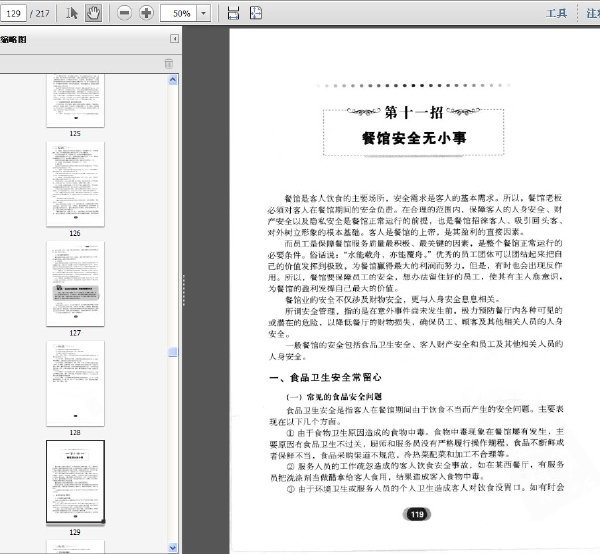
Task: Click chapter heading 第十一招
Action: coord(413,112)
